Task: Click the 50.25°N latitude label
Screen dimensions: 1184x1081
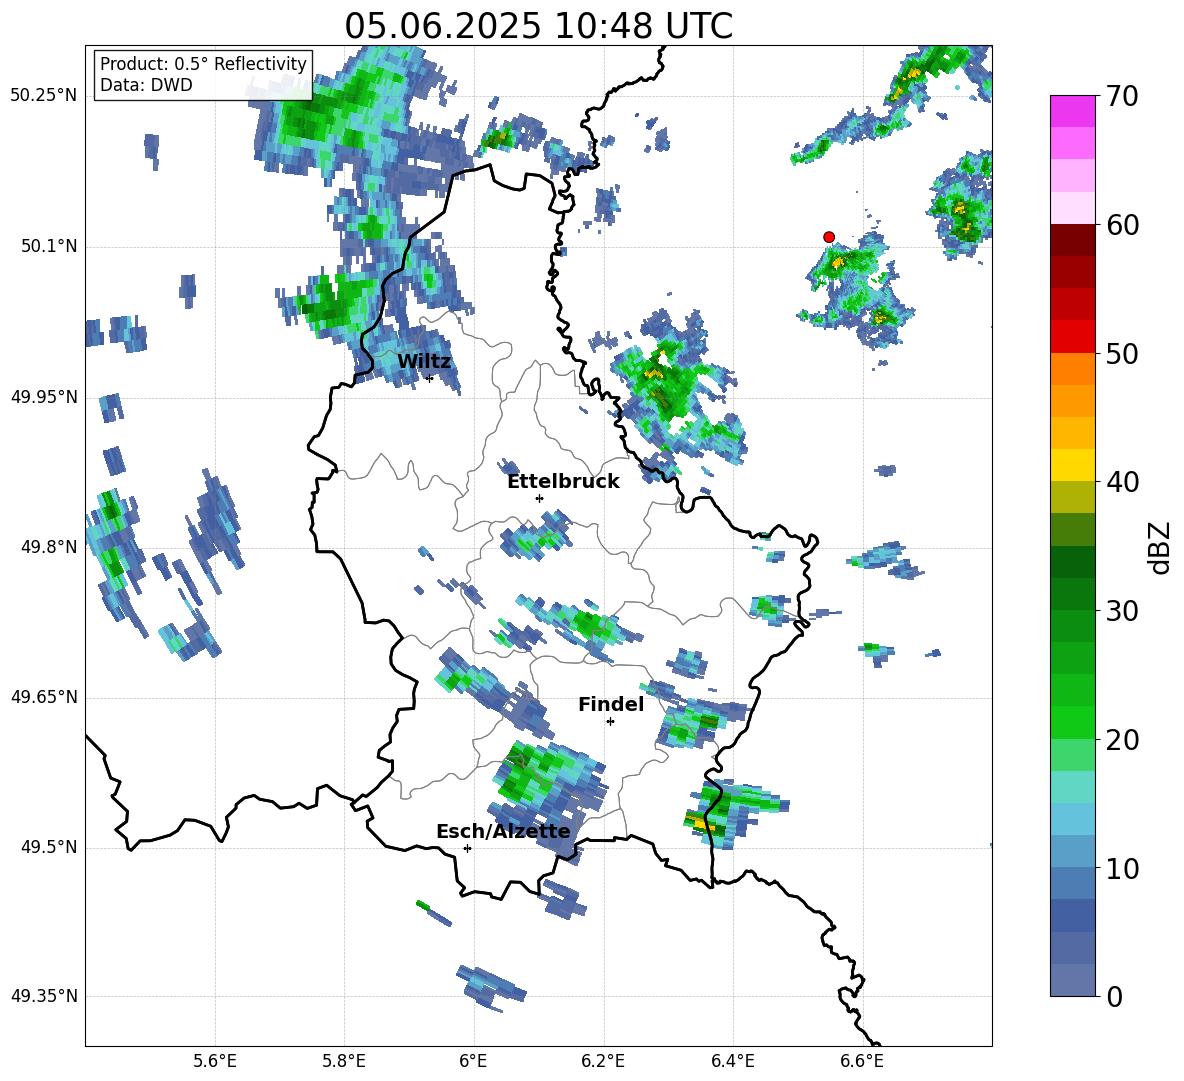Action: pyautogui.click(x=44, y=96)
